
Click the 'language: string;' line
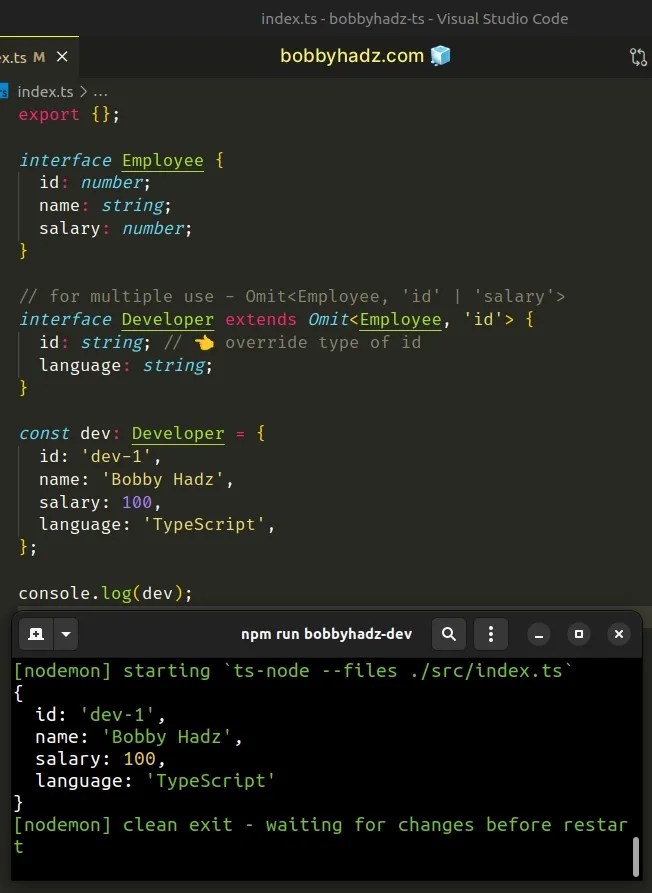(126, 365)
